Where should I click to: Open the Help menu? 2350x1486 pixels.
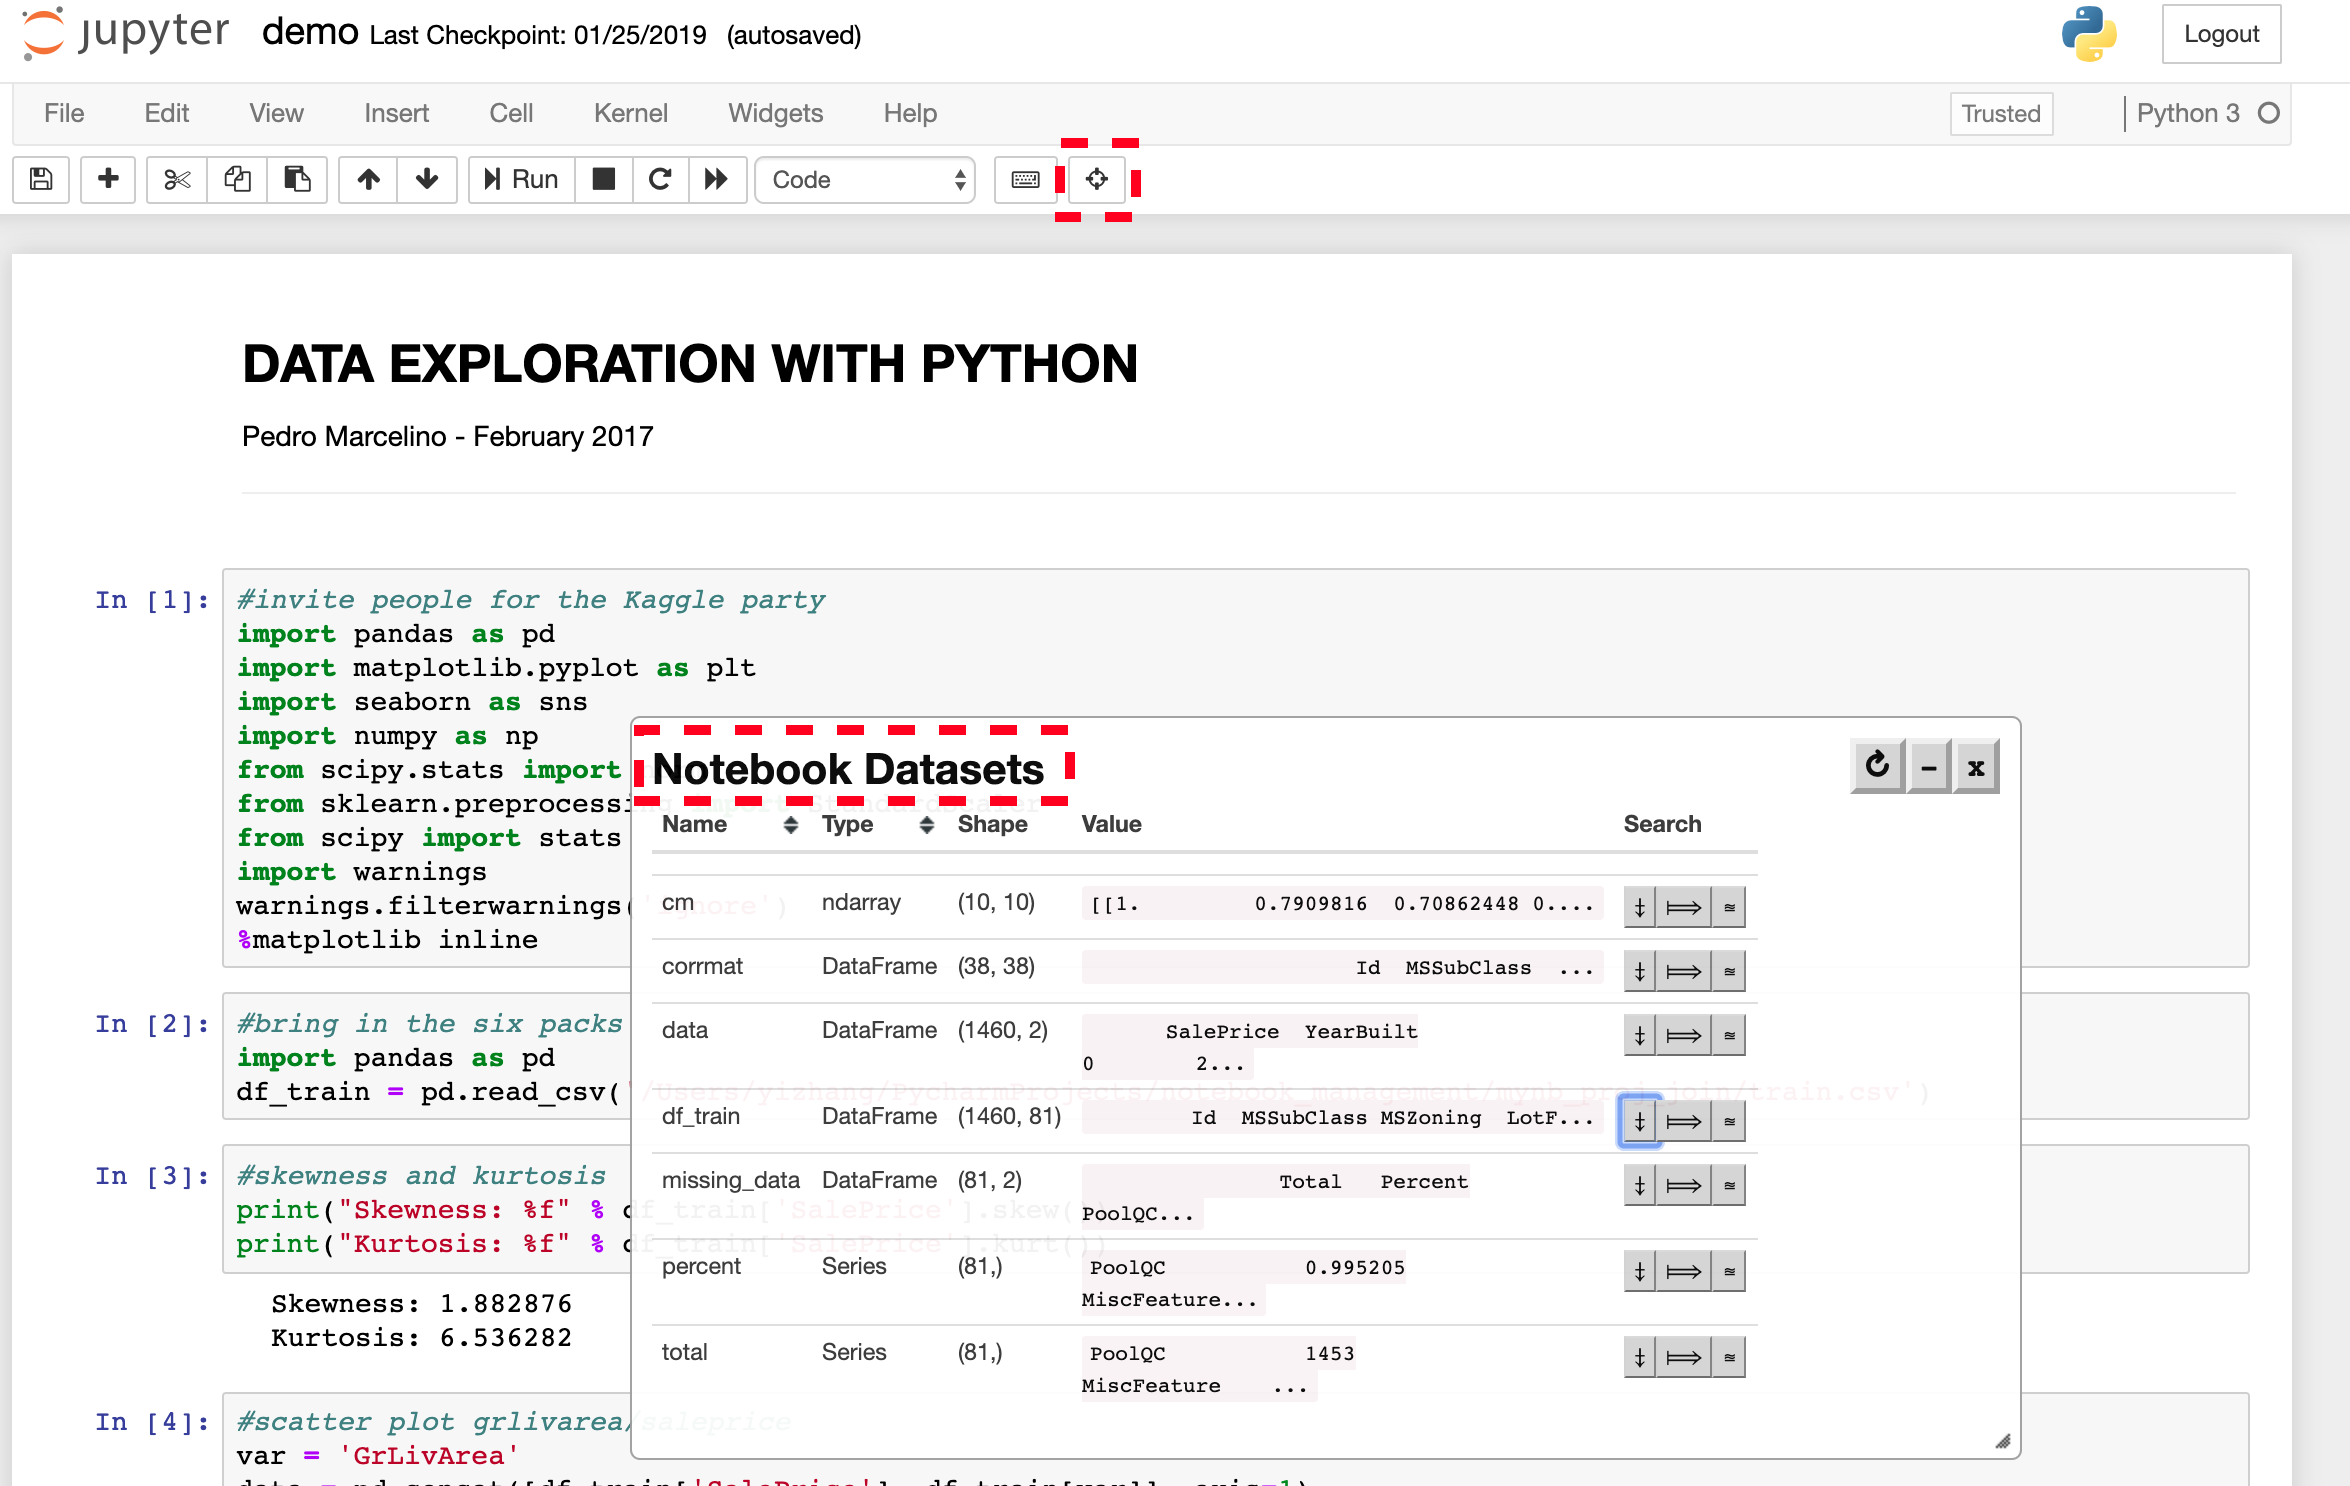(910, 113)
